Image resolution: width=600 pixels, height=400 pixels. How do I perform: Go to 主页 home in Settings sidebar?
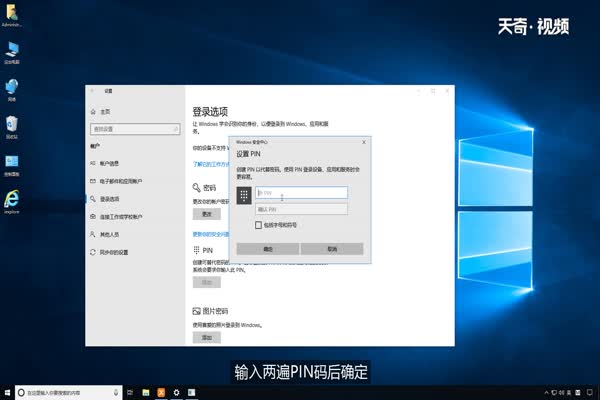click(x=101, y=112)
